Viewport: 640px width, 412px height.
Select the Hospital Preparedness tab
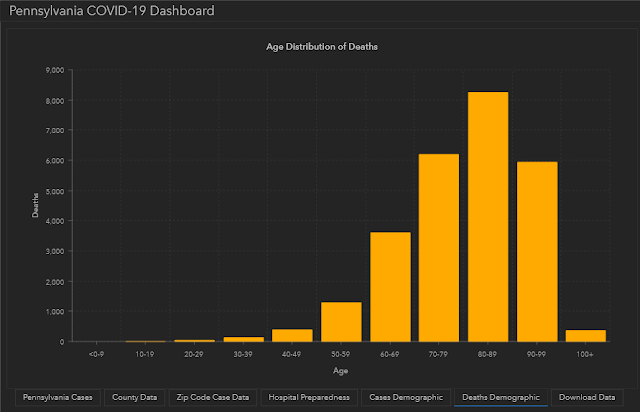tap(309, 397)
